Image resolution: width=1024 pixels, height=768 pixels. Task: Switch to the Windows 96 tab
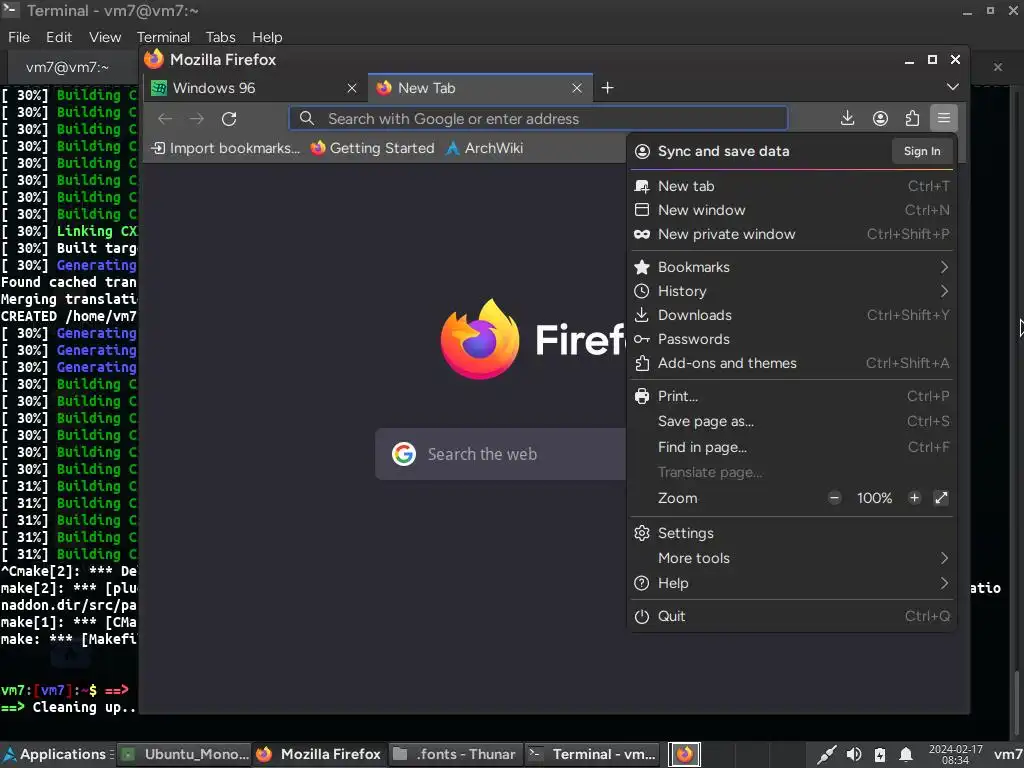255,88
